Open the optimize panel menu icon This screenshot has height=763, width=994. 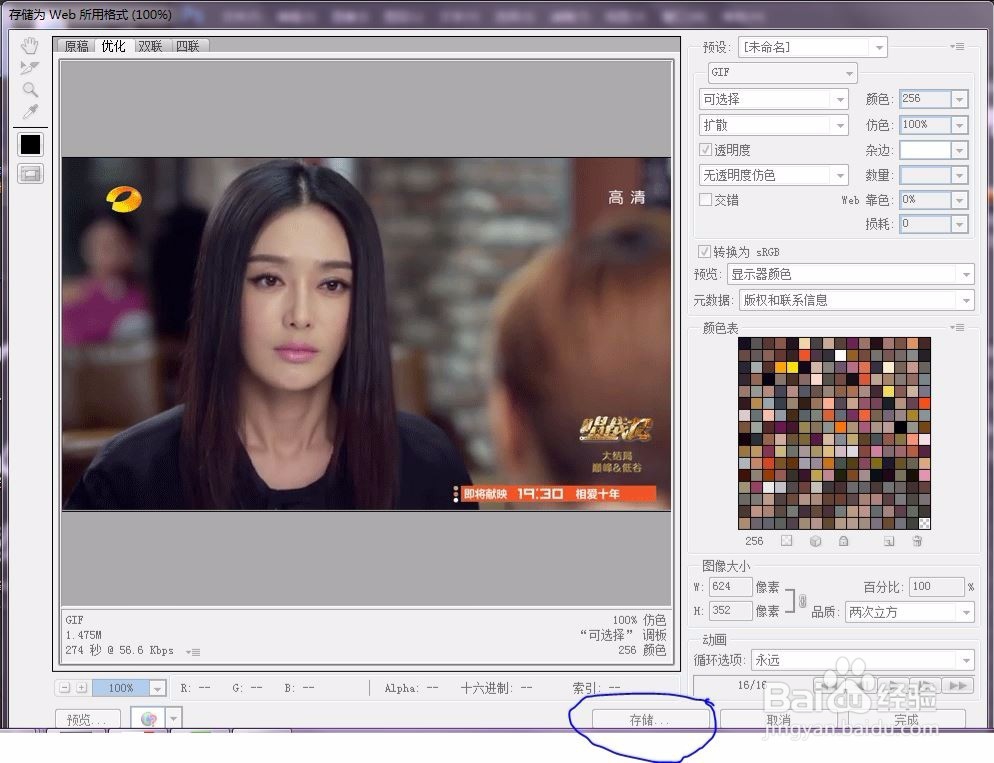click(957, 46)
